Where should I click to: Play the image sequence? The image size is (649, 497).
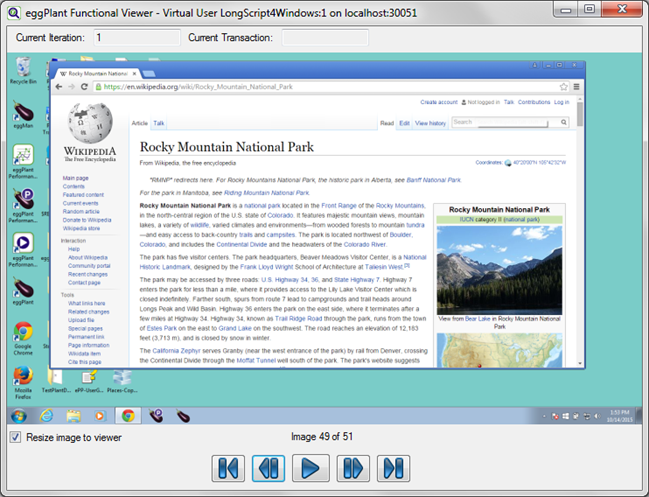312,468
